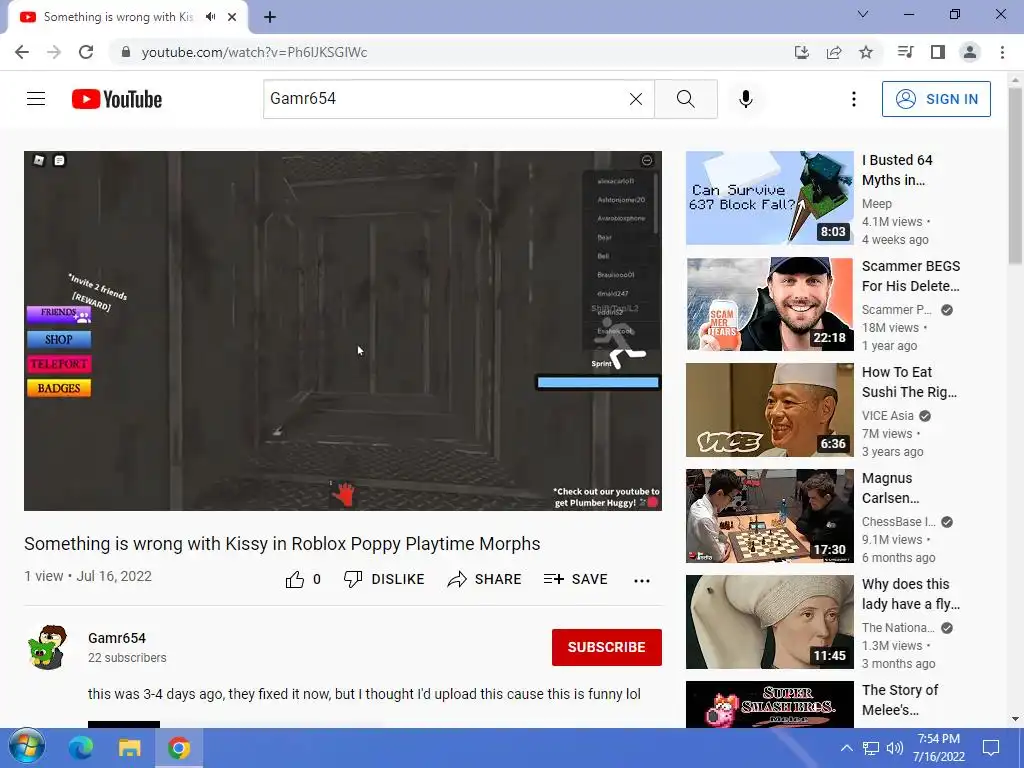Click the video title text
The image size is (1024, 768).
282,544
